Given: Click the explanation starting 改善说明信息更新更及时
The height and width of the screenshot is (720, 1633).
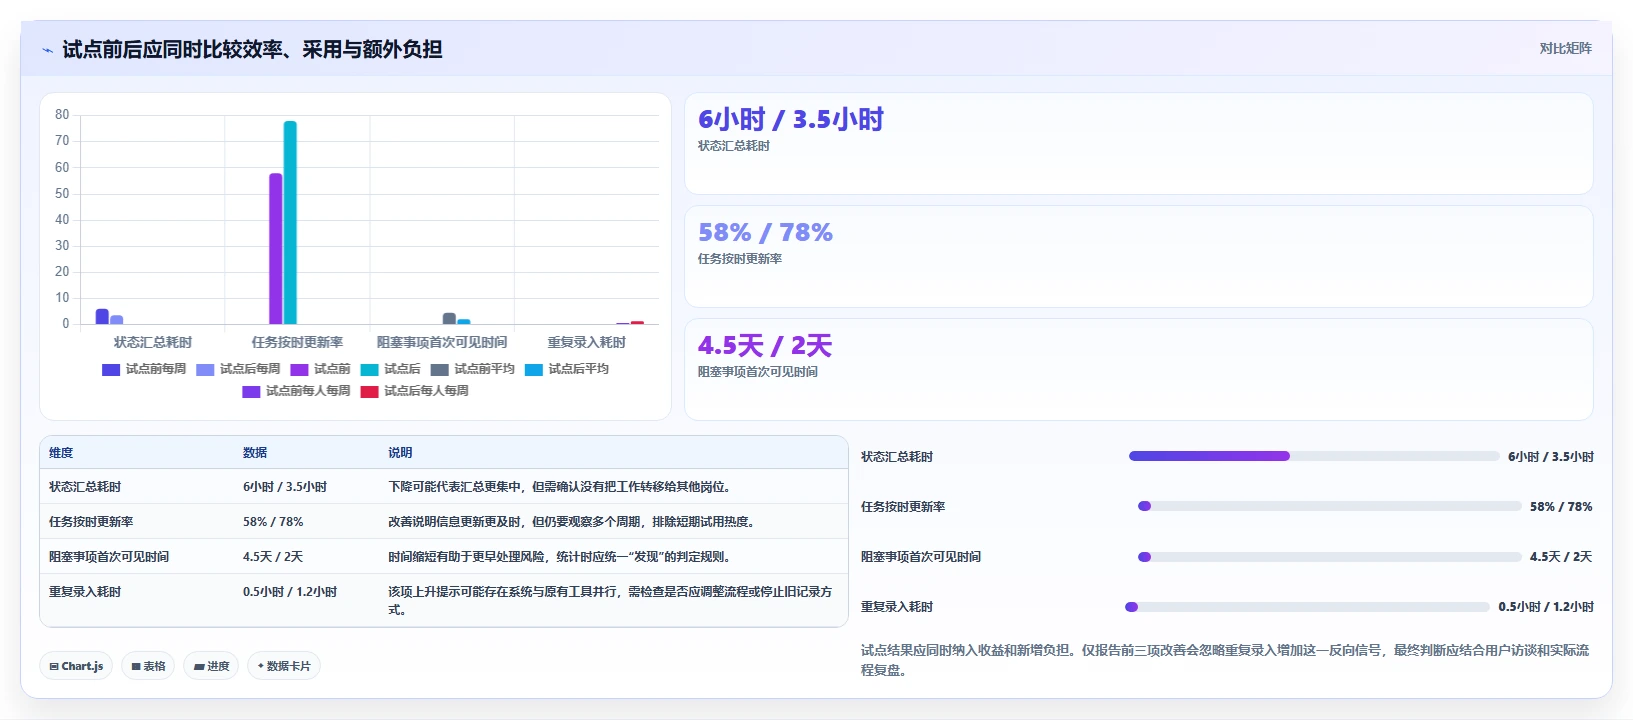Looking at the screenshot, I should pyautogui.click(x=573, y=522).
